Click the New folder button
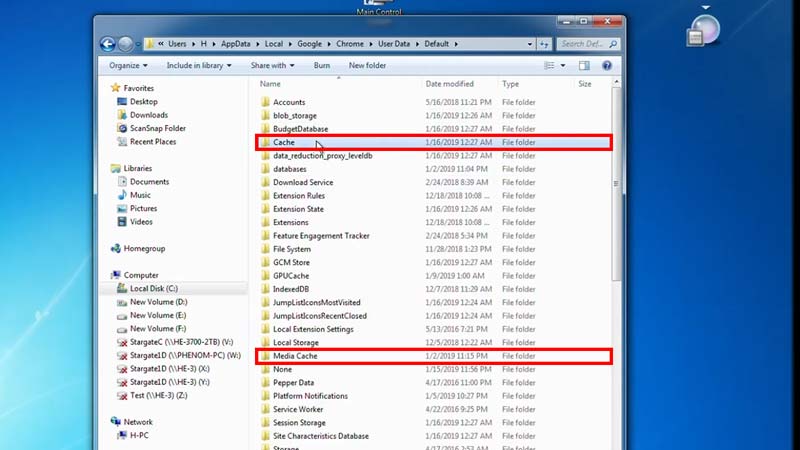 coord(367,65)
